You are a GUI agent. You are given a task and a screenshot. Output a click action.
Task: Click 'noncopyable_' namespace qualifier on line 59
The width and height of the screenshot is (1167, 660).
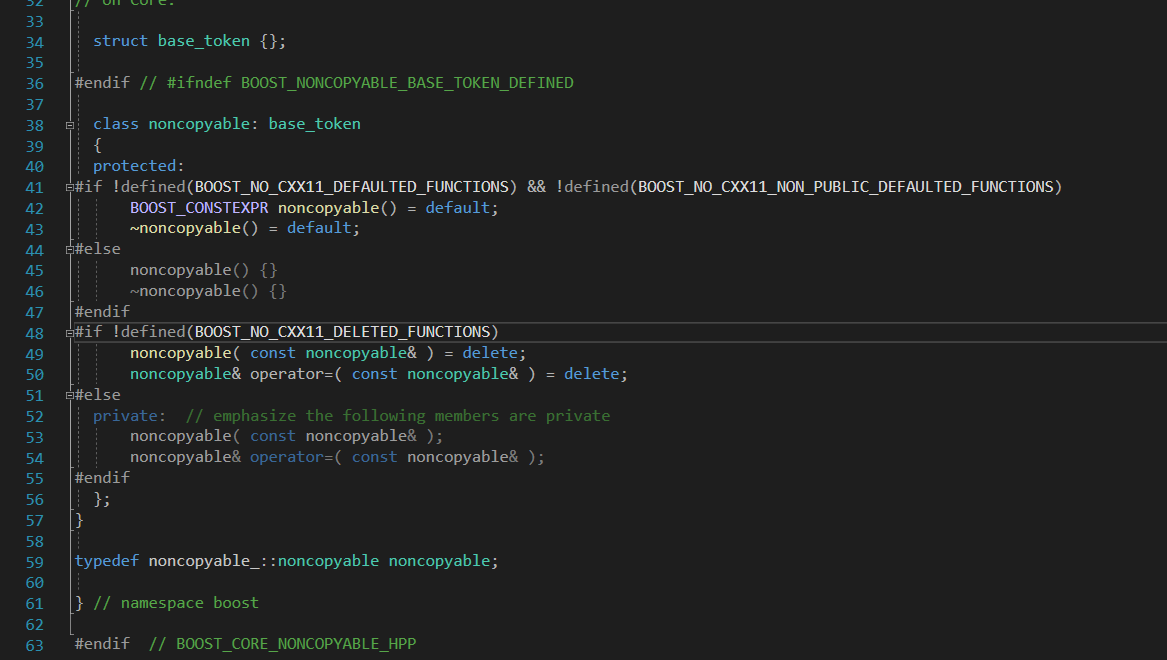(x=204, y=560)
